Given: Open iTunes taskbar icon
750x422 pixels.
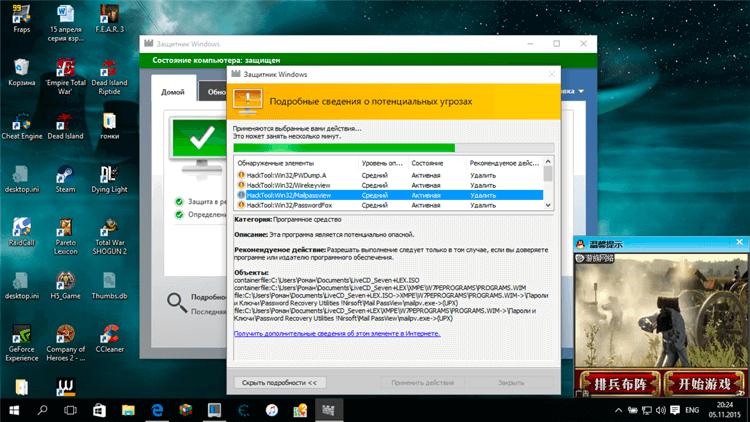Looking at the screenshot, I should point(272,410).
